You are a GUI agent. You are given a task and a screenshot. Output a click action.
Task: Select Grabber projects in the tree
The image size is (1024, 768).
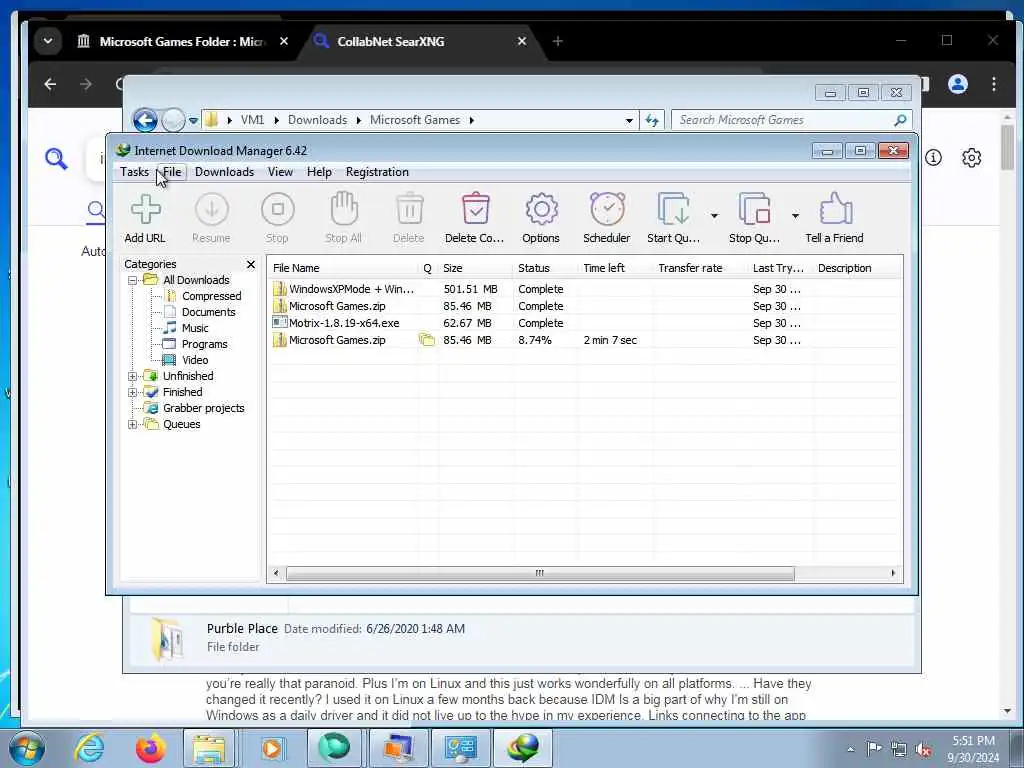(x=203, y=408)
